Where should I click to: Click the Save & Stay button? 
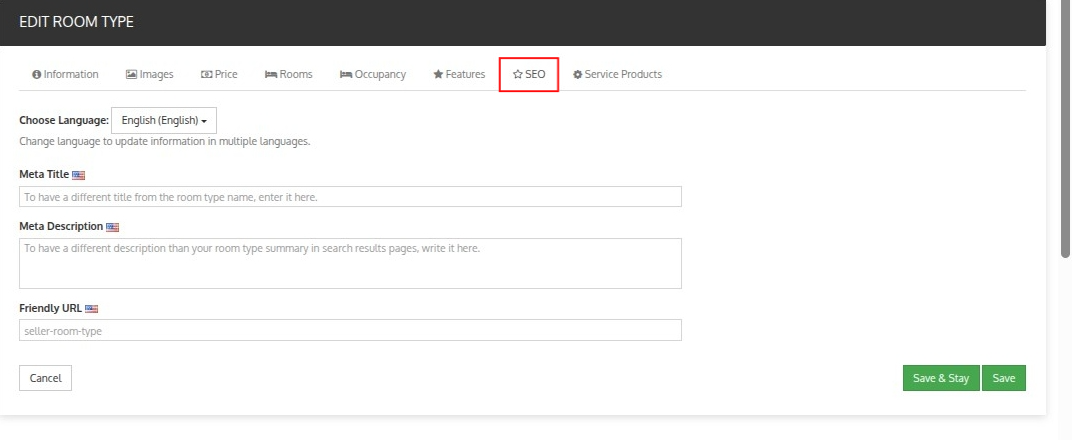click(x=941, y=378)
